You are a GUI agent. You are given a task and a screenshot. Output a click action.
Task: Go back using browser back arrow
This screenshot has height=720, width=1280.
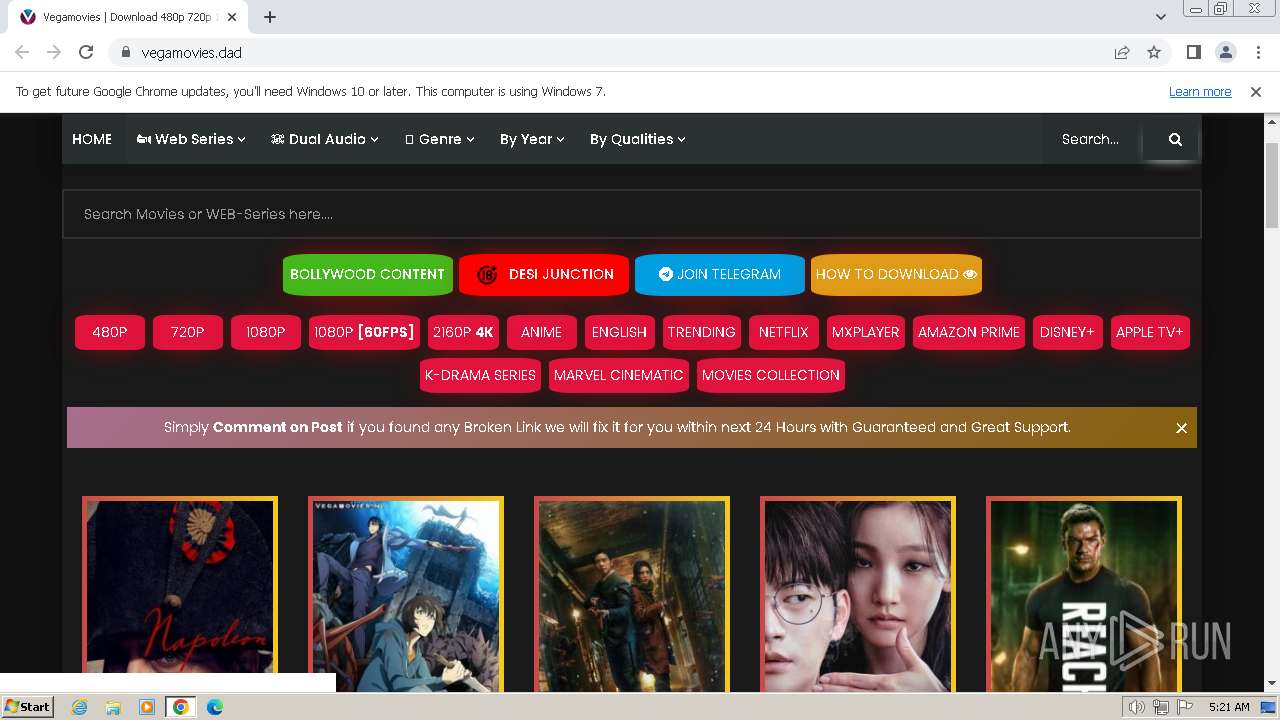pyautogui.click(x=22, y=52)
